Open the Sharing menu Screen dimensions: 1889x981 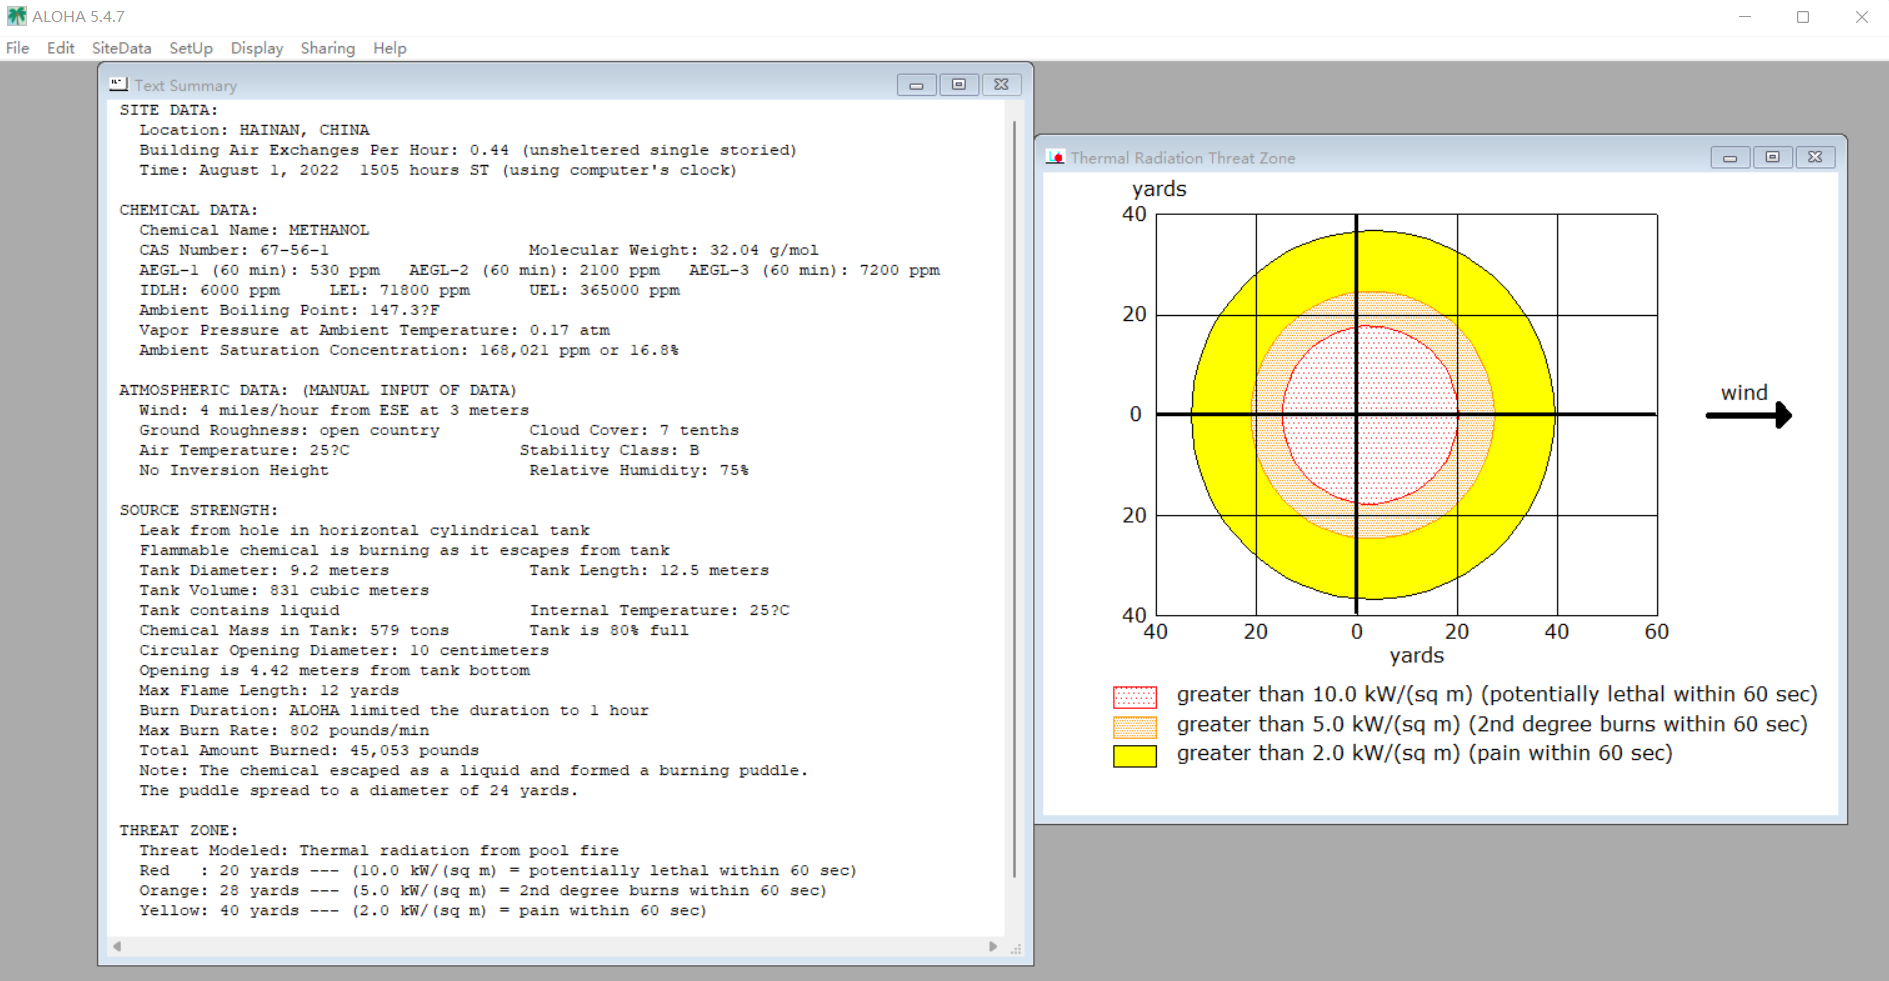coord(328,48)
